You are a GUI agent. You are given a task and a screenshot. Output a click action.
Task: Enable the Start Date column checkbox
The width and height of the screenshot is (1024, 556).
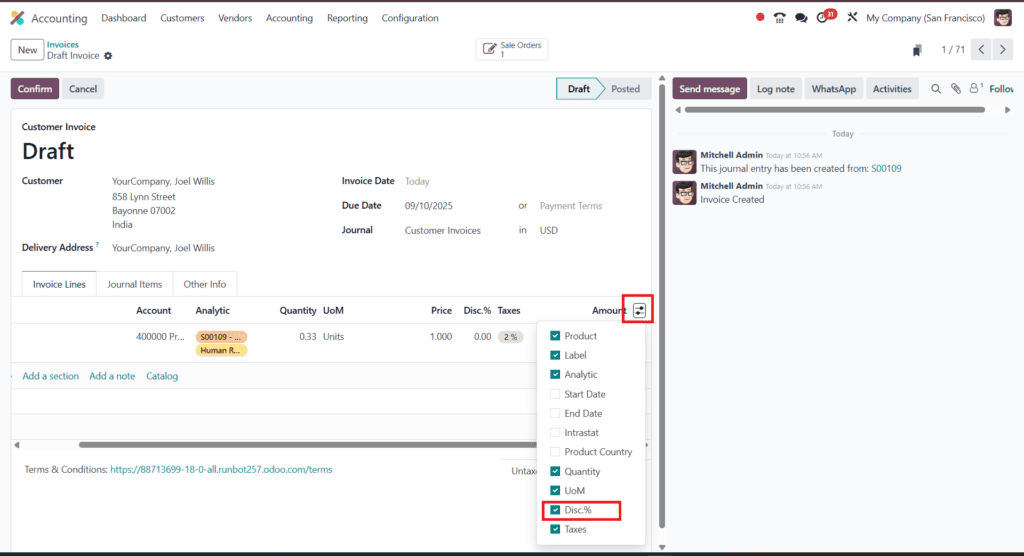[555, 394]
